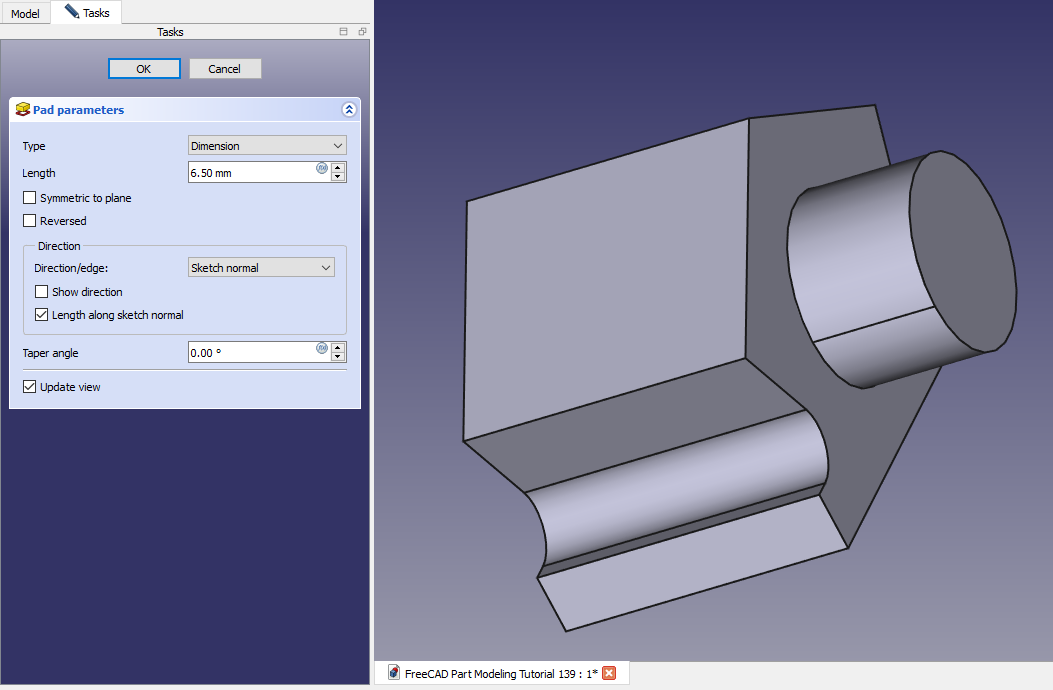Open expression editor in the Length field
The width and height of the screenshot is (1053, 690).
[322, 168]
